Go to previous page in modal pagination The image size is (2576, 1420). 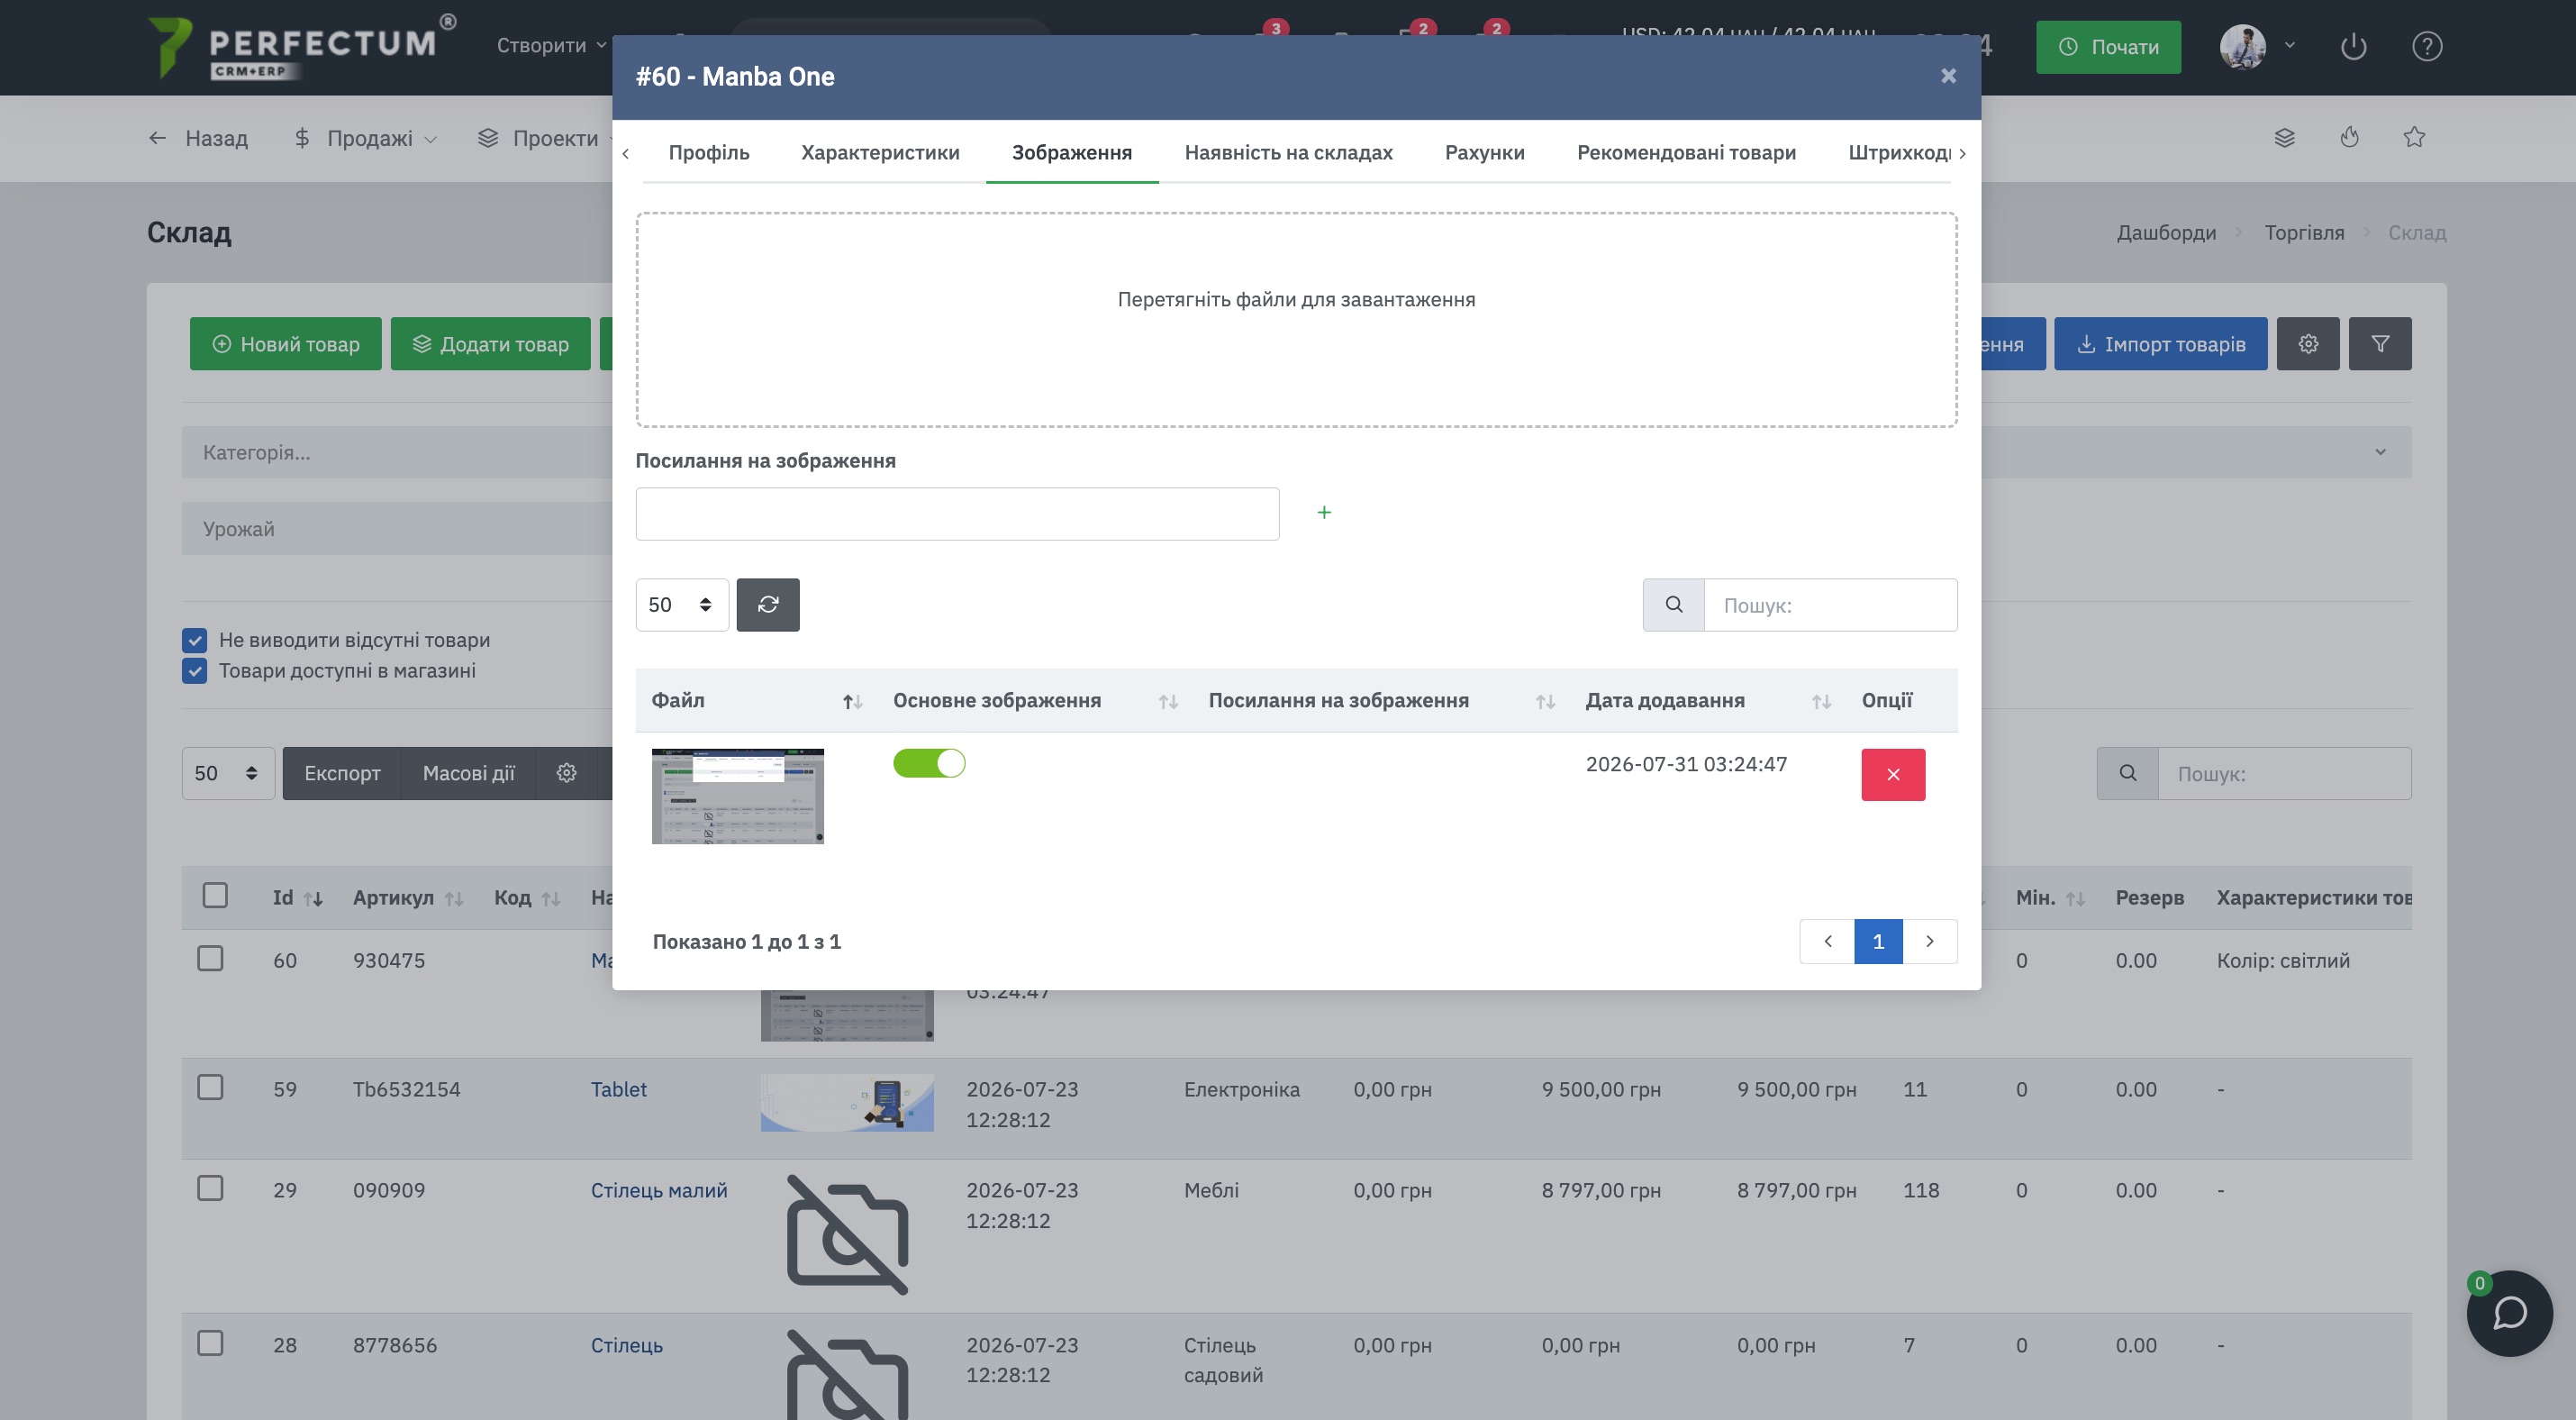point(1827,941)
